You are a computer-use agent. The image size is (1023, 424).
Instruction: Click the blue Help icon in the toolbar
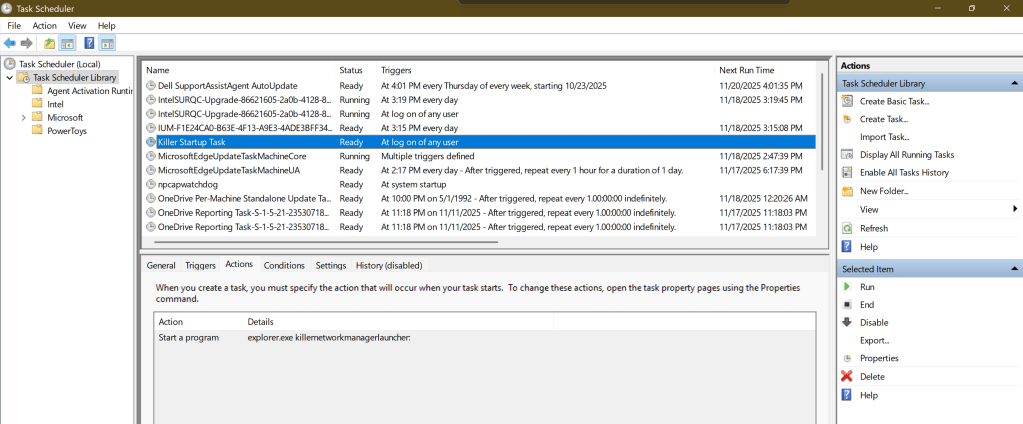tap(88, 43)
